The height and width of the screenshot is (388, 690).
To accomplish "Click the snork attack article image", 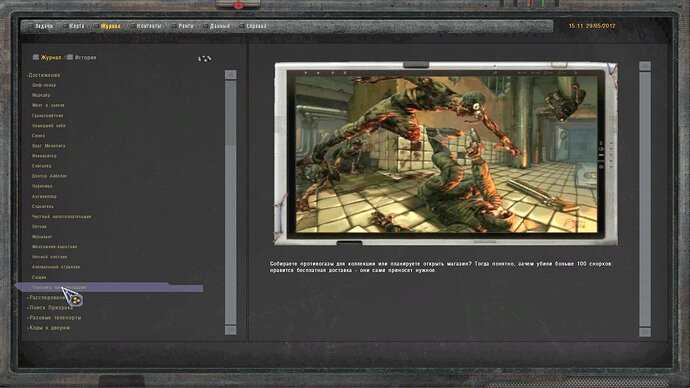I will [x=446, y=154].
